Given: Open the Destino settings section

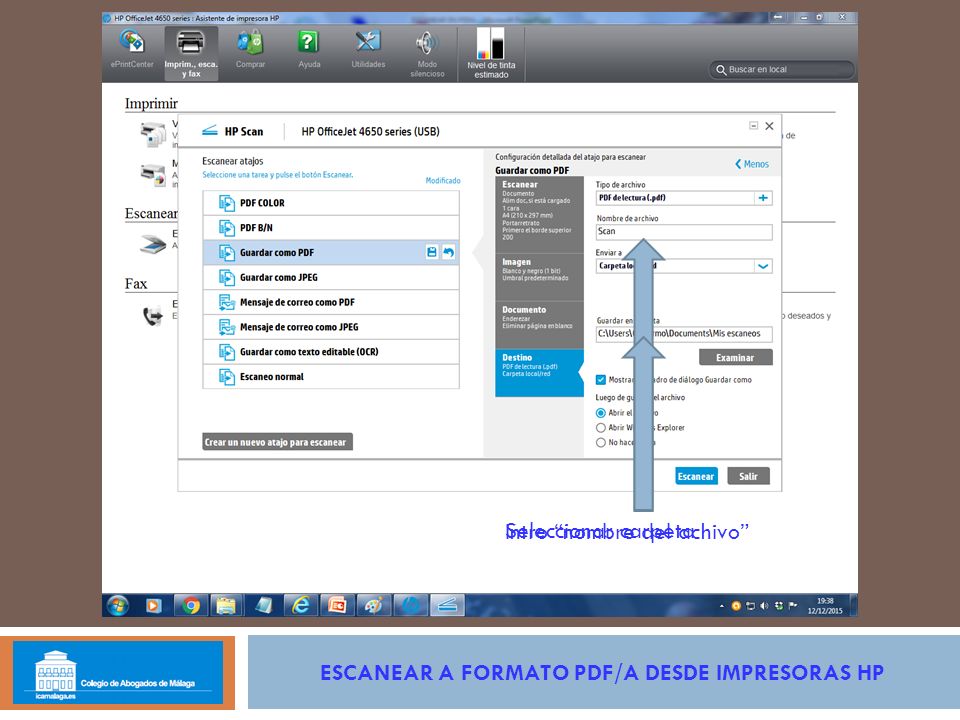Looking at the screenshot, I should pyautogui.click(x=539, y=373).
